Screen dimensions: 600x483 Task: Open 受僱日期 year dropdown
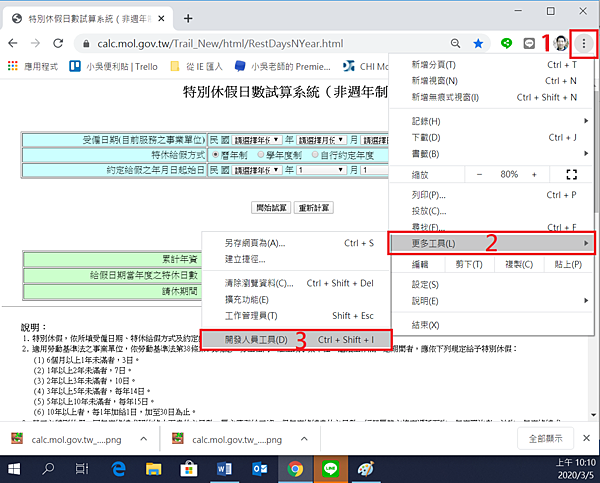(257, 140)
